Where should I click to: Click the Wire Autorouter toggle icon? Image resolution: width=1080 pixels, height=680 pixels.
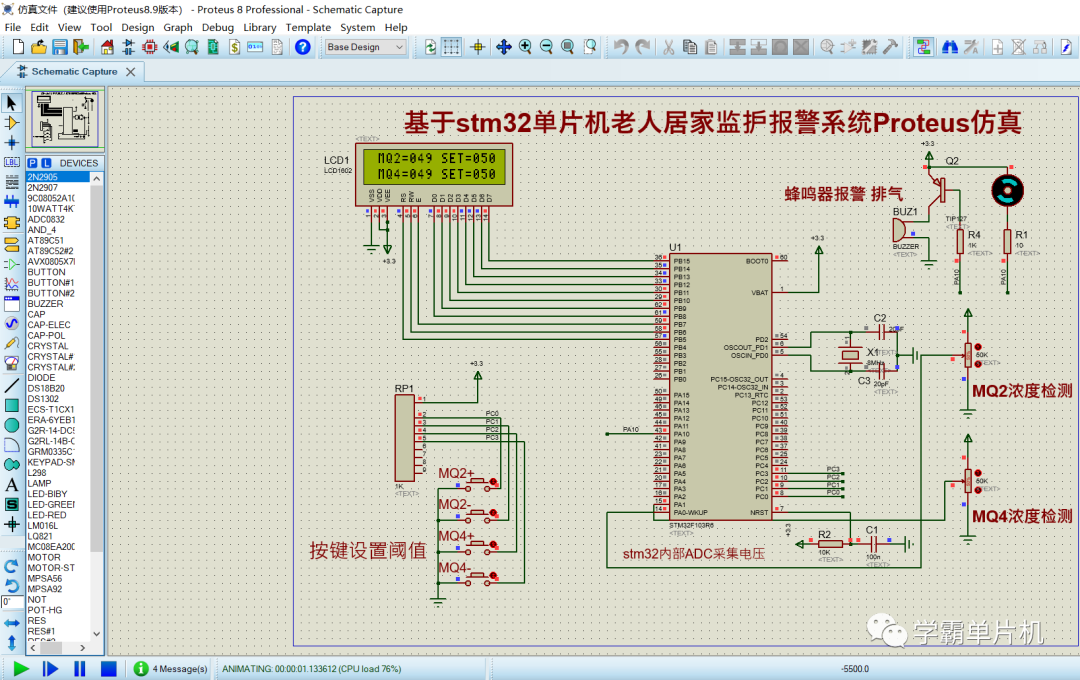pyautogui.click(x=923, y=47)
